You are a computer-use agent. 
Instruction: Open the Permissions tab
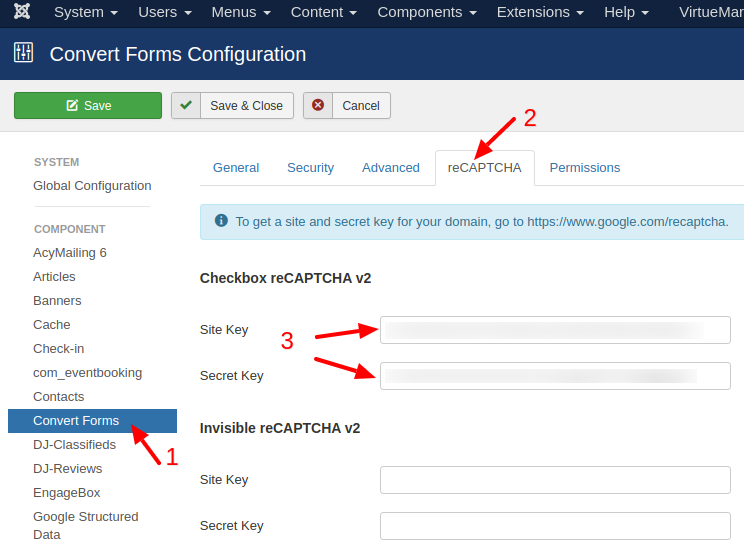click(584, 168)
